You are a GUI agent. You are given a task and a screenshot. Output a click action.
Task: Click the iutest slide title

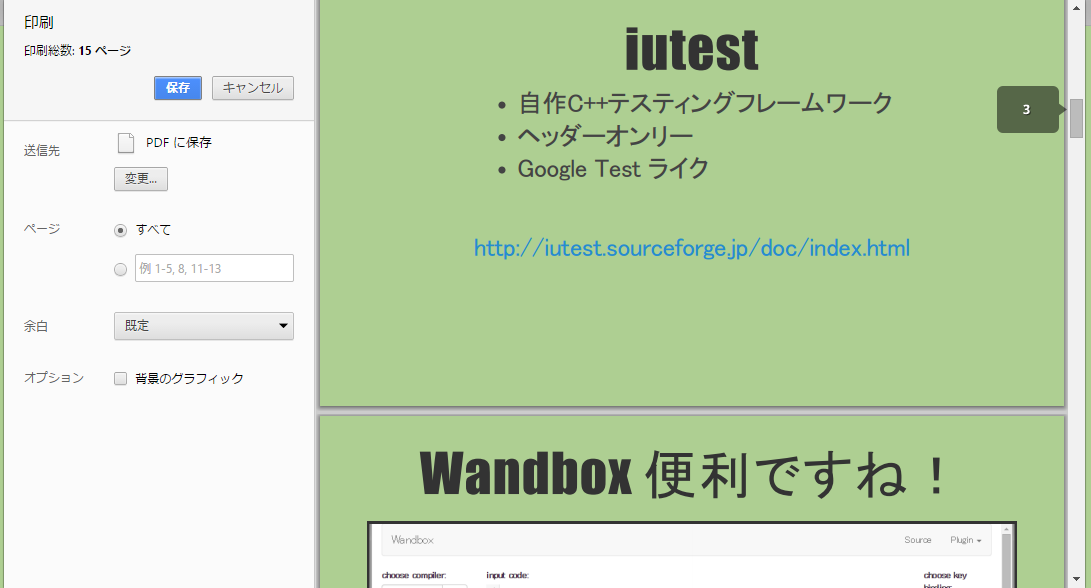(692, 50)
